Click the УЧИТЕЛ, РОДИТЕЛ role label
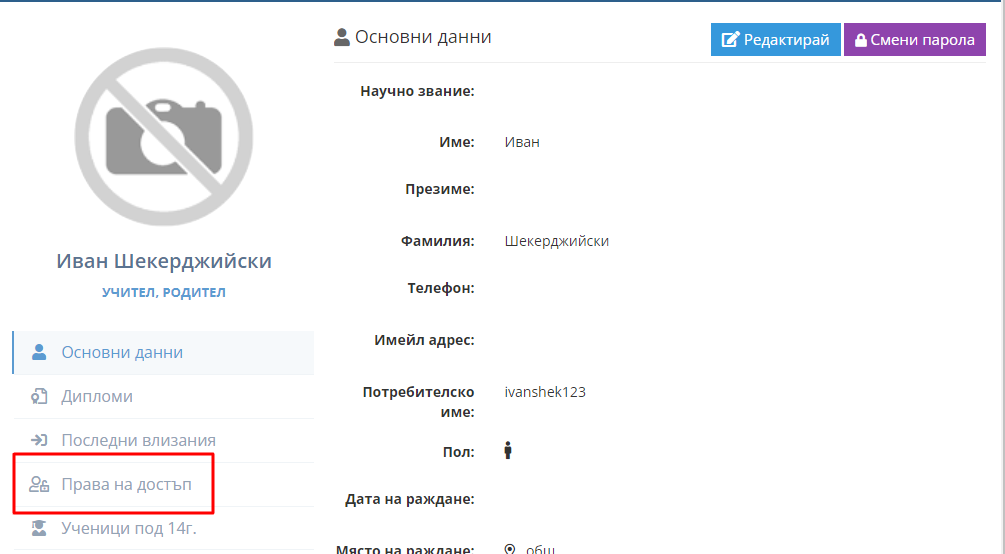The image size is (1005, 554). pos(164,293)
